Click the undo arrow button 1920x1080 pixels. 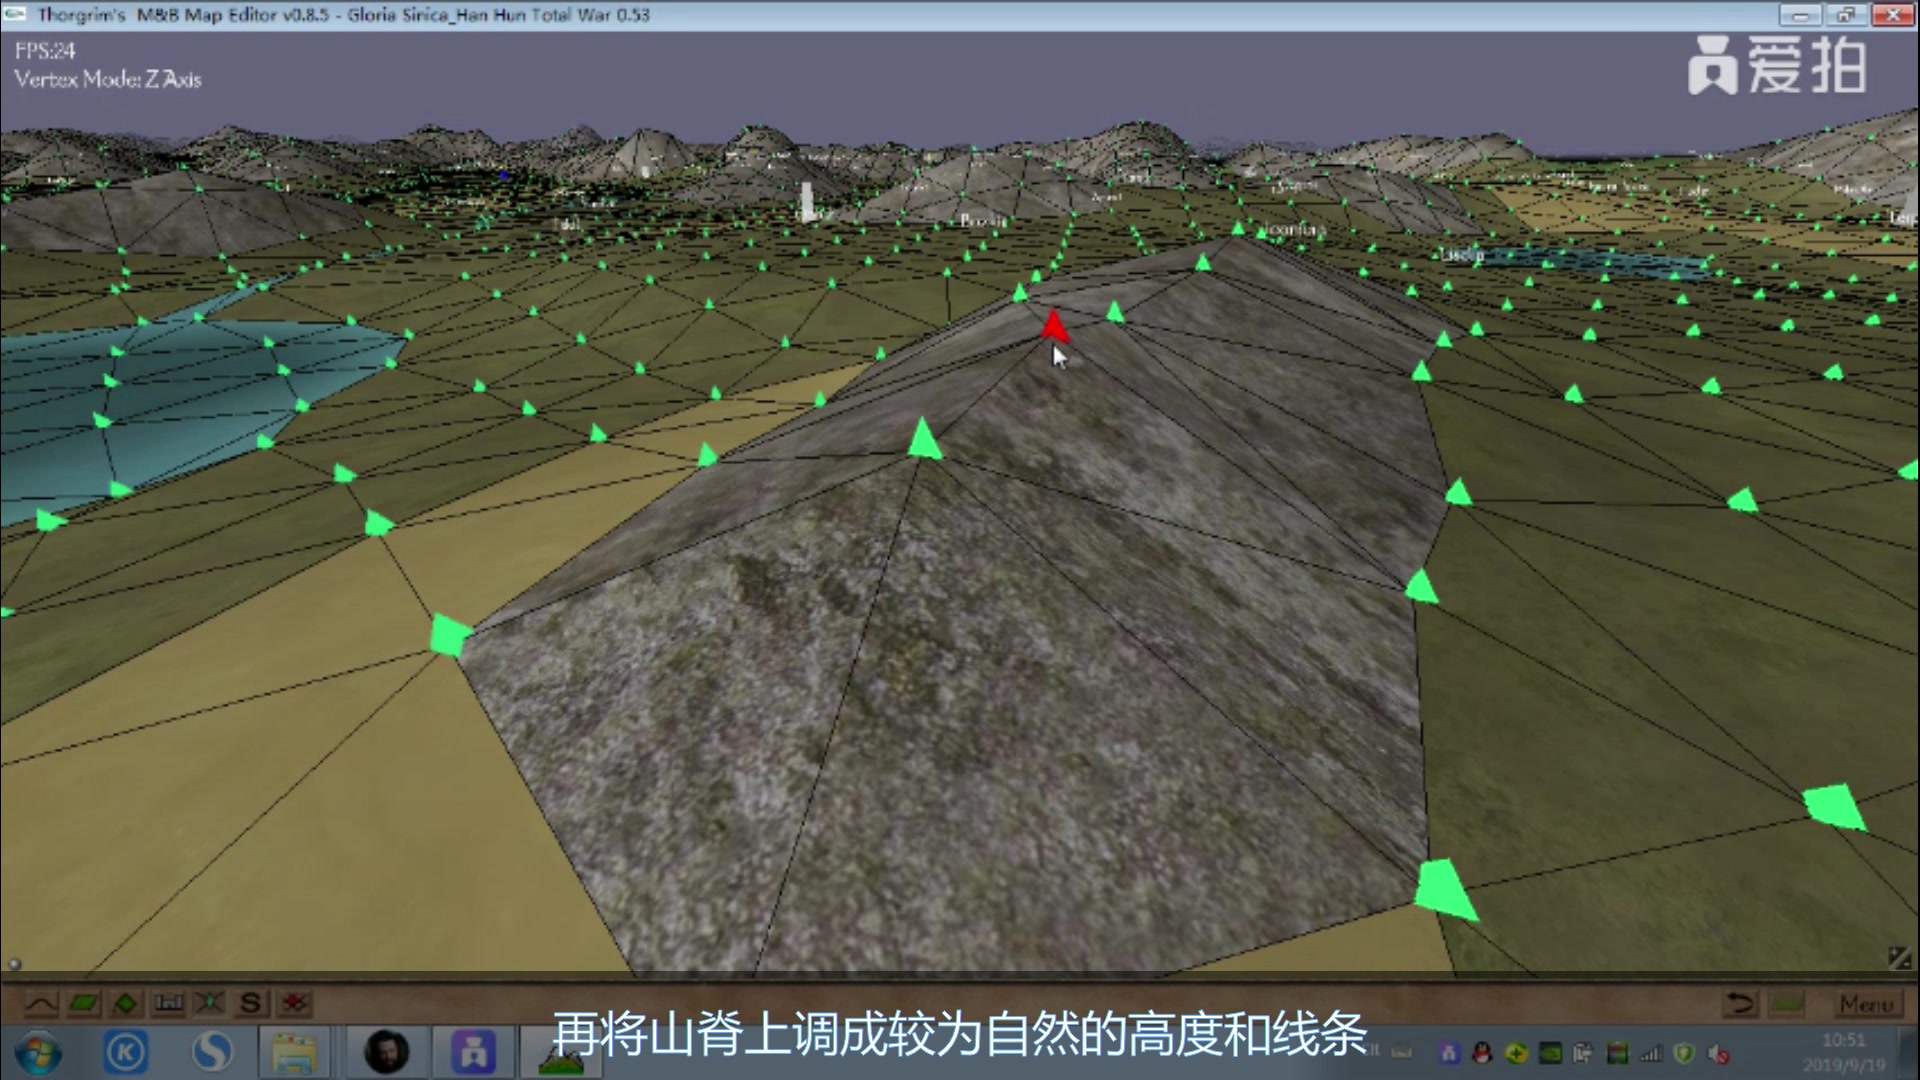(1741, 1003)
